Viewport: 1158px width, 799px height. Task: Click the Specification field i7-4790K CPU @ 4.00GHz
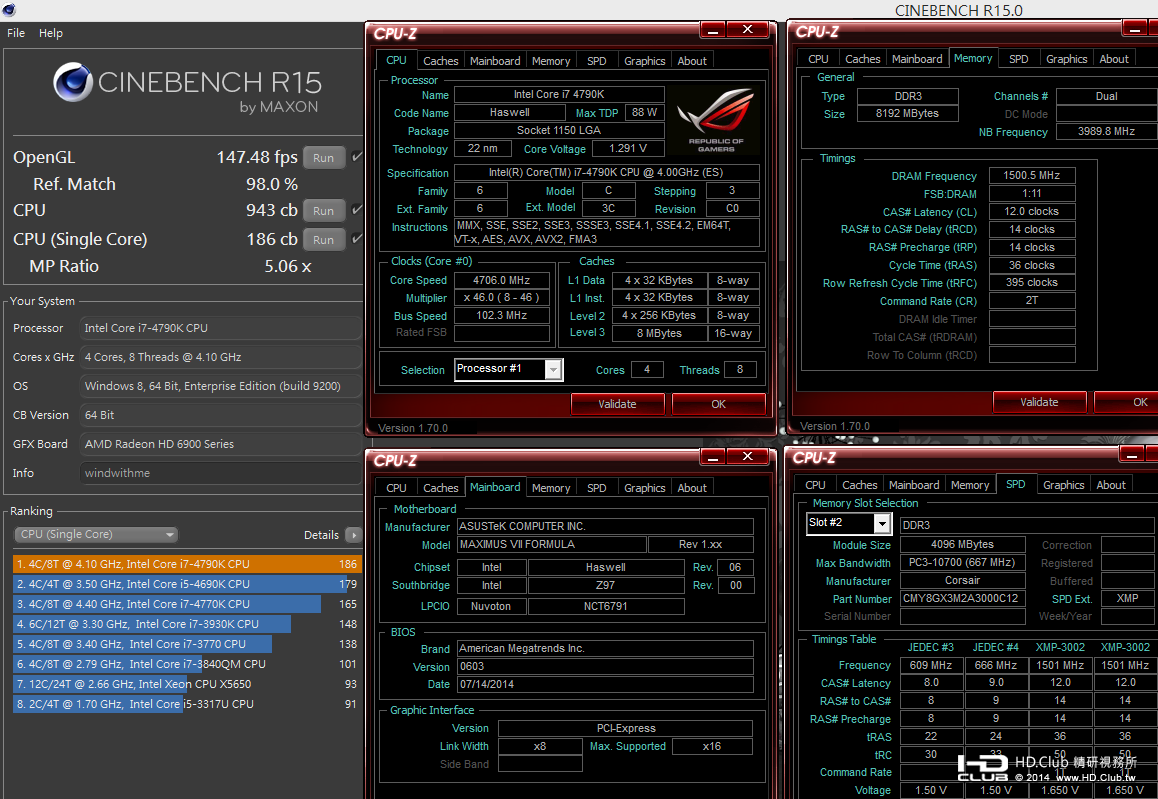tap(606, 172)
